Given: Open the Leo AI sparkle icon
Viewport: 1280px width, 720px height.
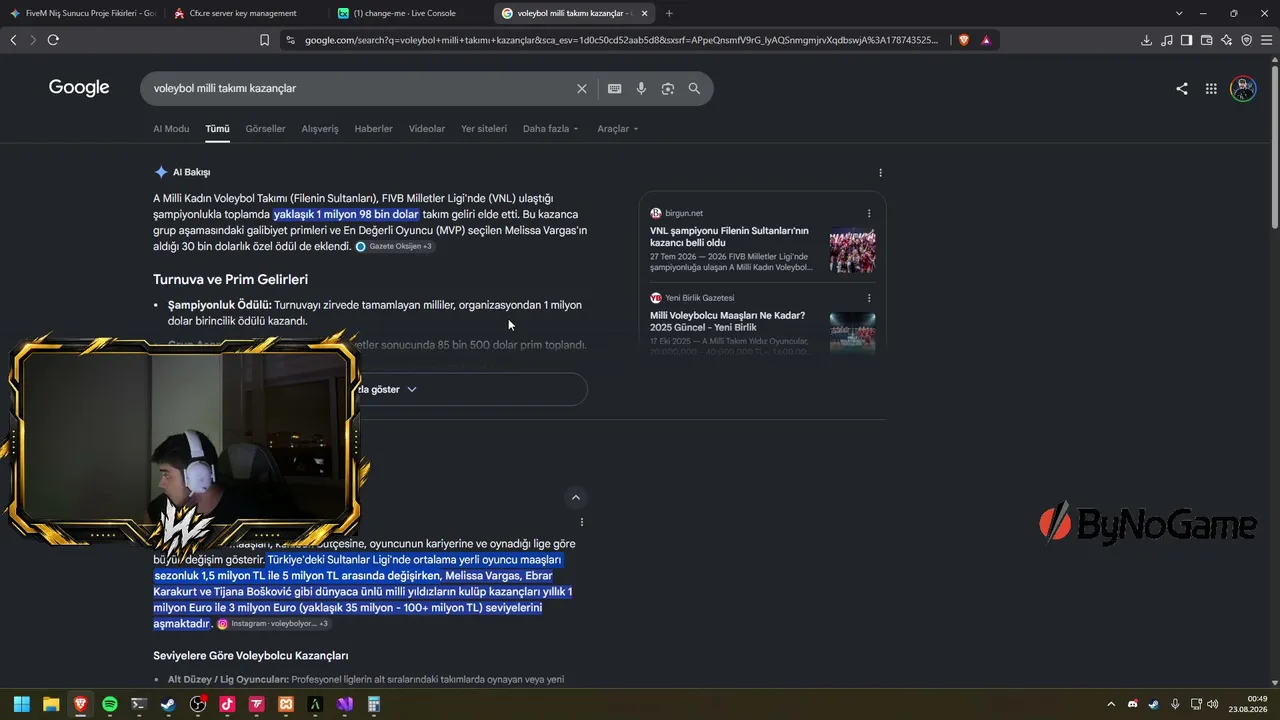Looking at the screenshot, I should (x=1226, y=40).
